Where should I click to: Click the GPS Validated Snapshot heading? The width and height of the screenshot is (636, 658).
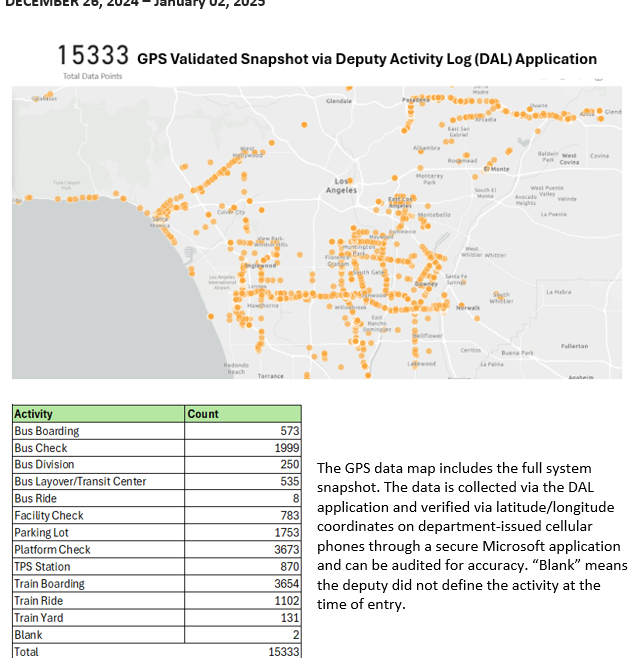coord(367,60)
